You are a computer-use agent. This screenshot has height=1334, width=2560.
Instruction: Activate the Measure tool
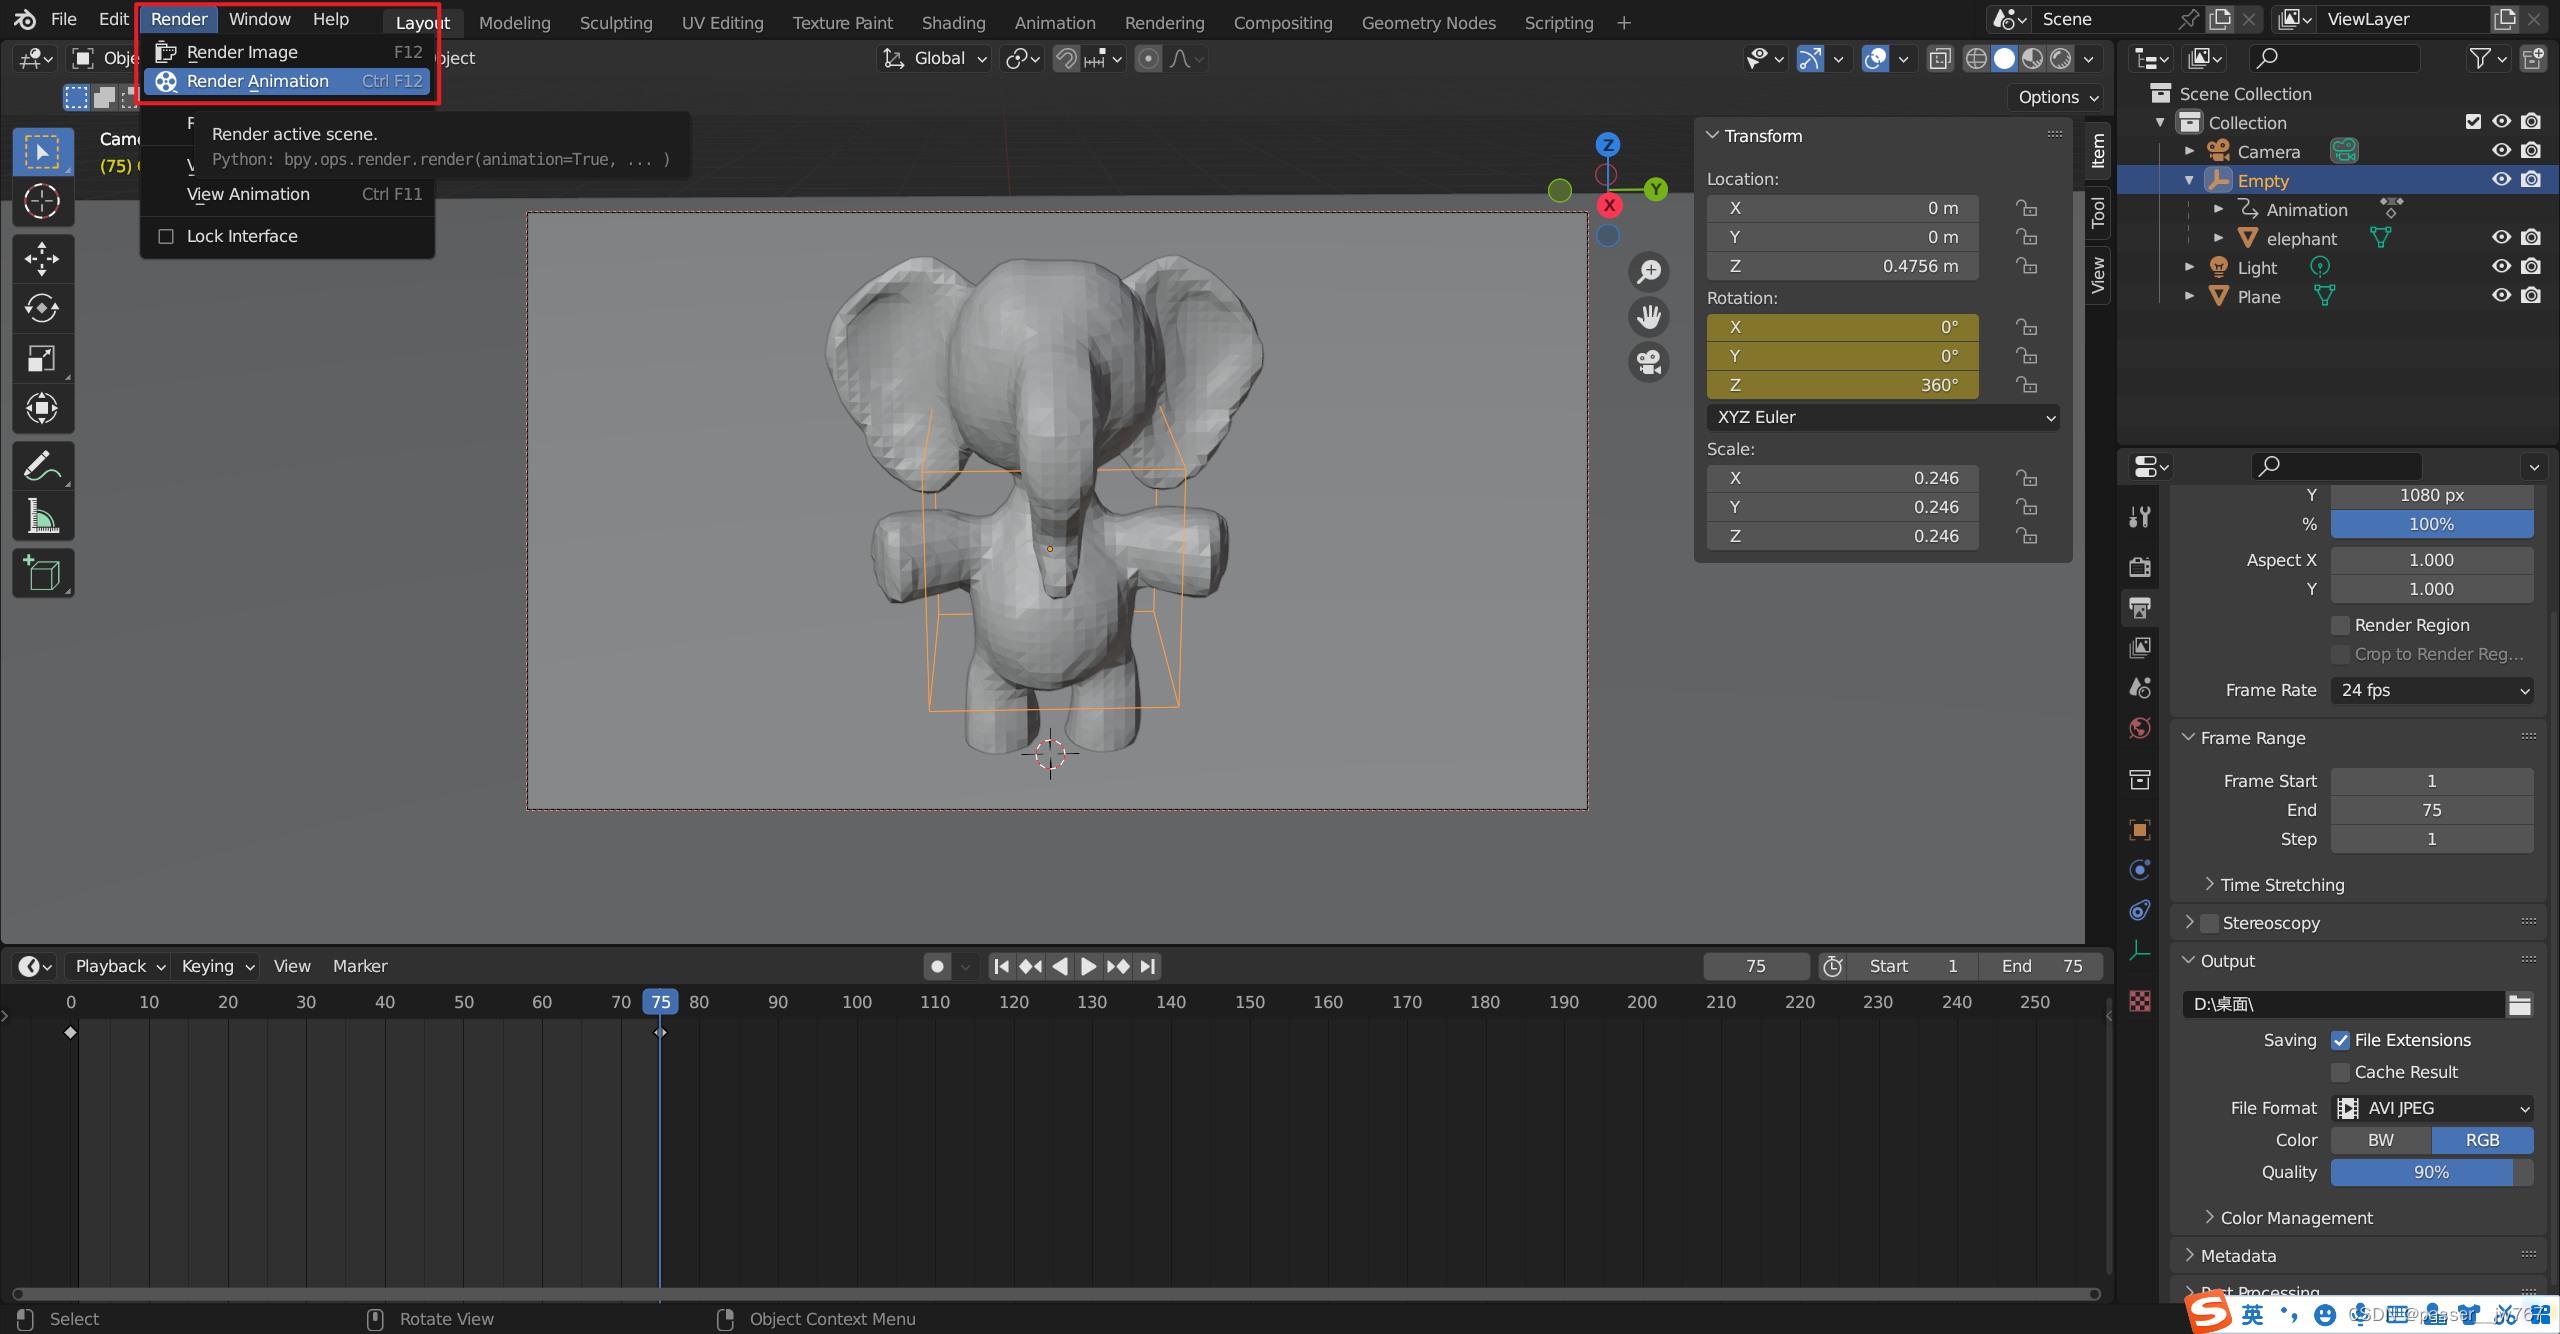(x=41, y=517)
